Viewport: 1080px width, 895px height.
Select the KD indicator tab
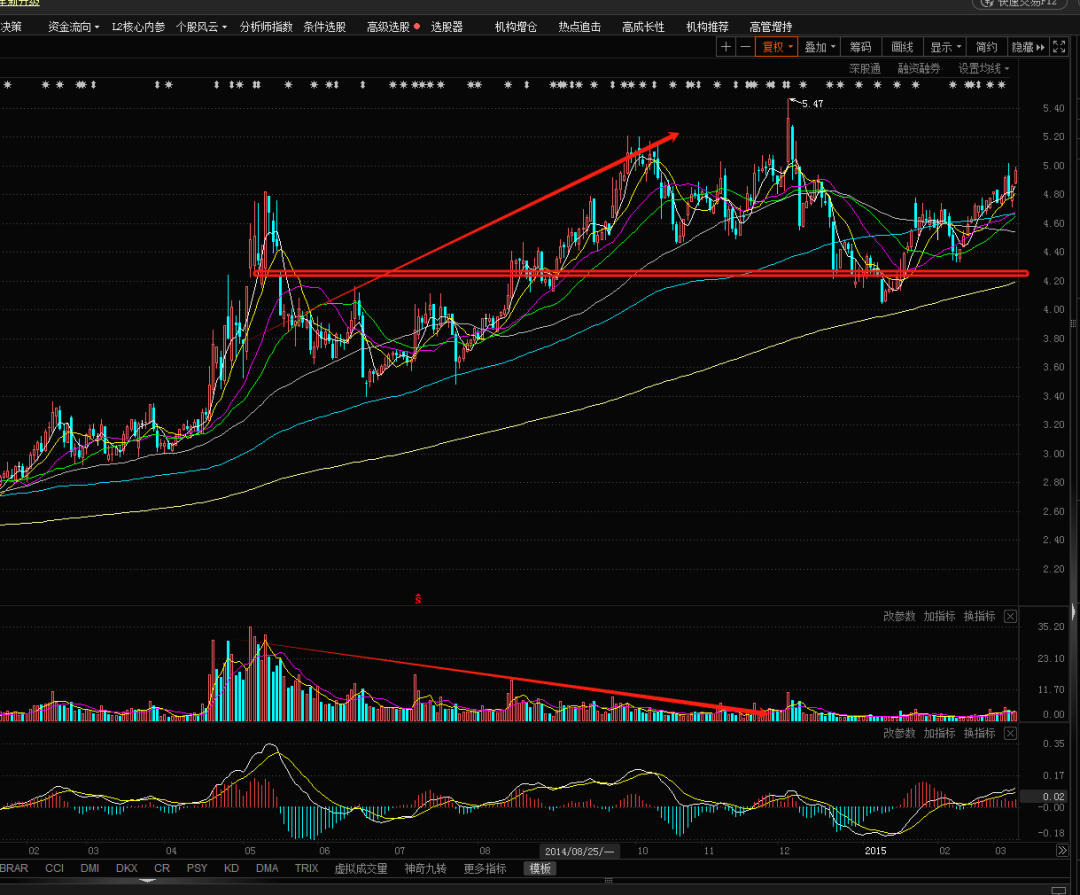231,868
